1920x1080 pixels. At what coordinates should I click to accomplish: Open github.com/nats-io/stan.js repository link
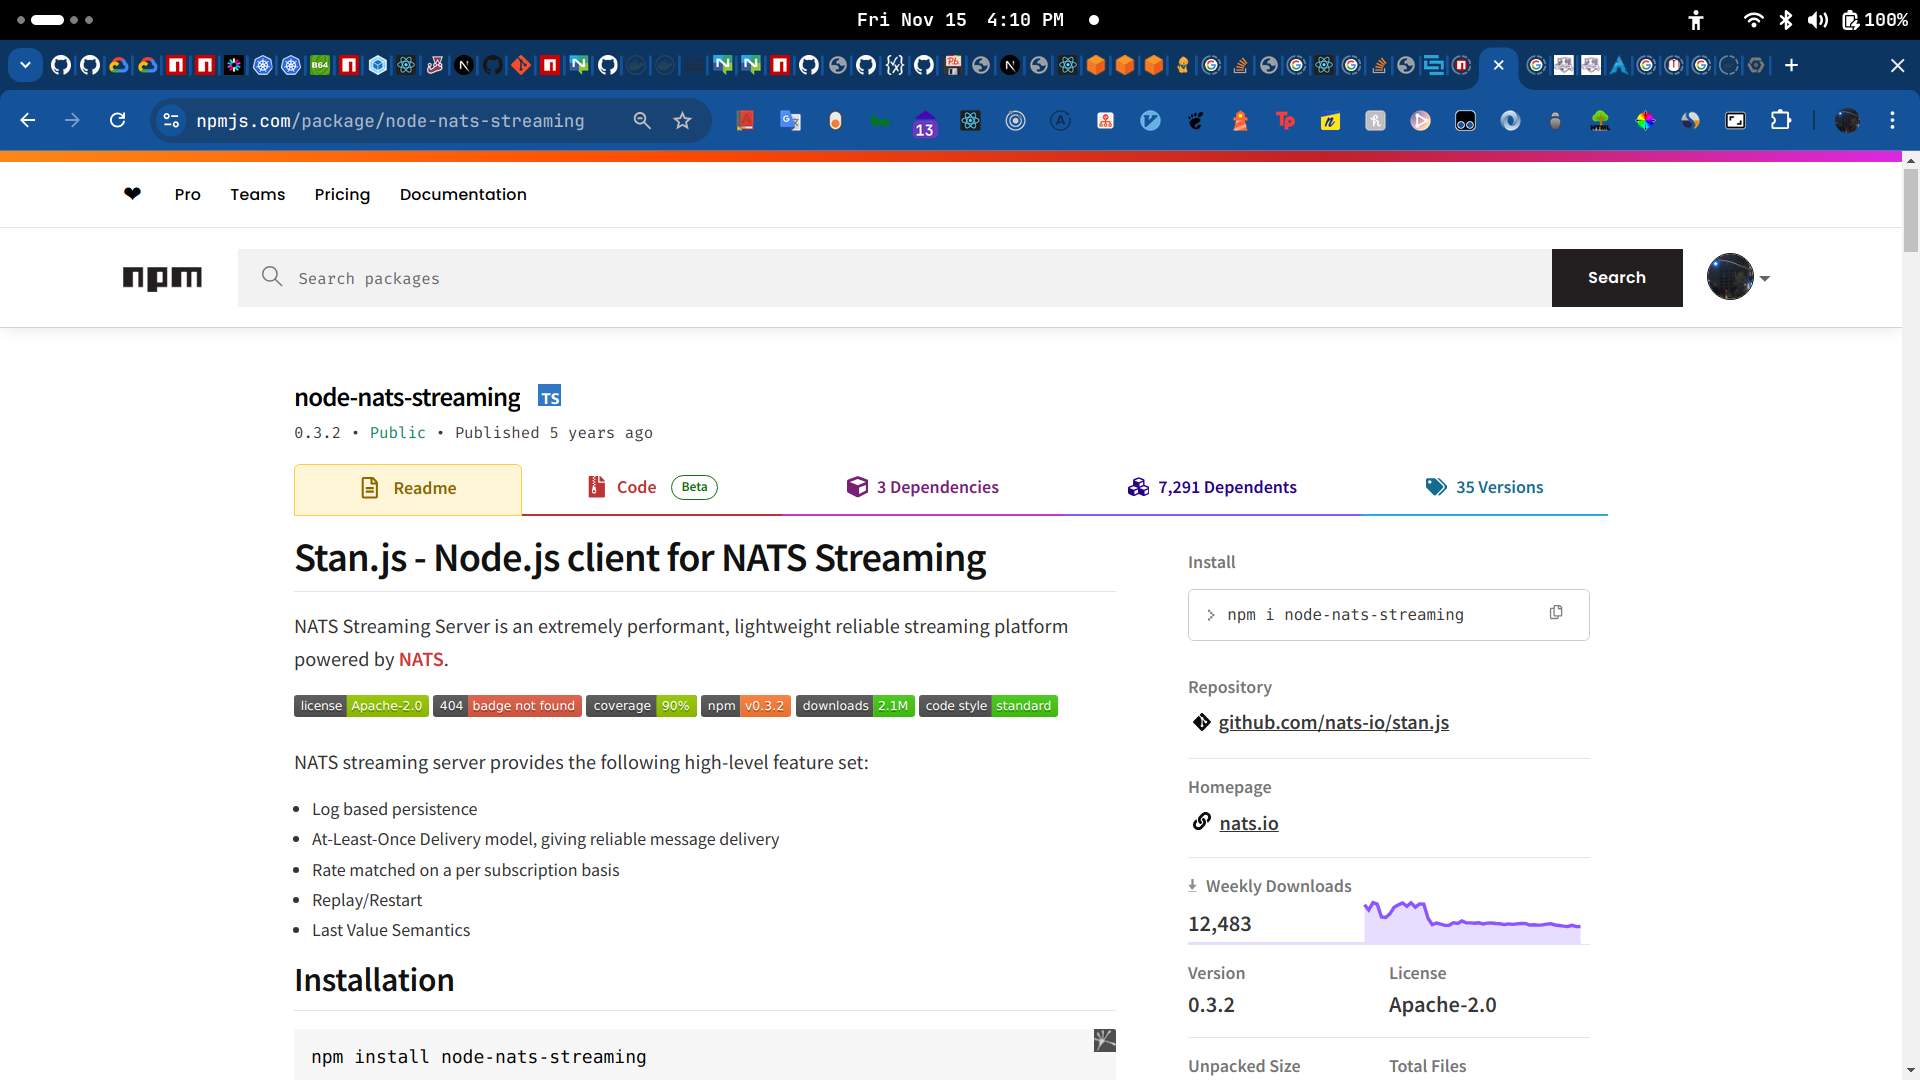(x=1333, y=722)
